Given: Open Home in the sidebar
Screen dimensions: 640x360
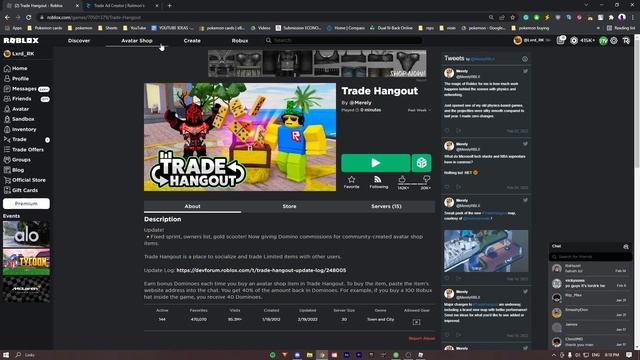Looking at the screenshot, I should pos(16,68).
